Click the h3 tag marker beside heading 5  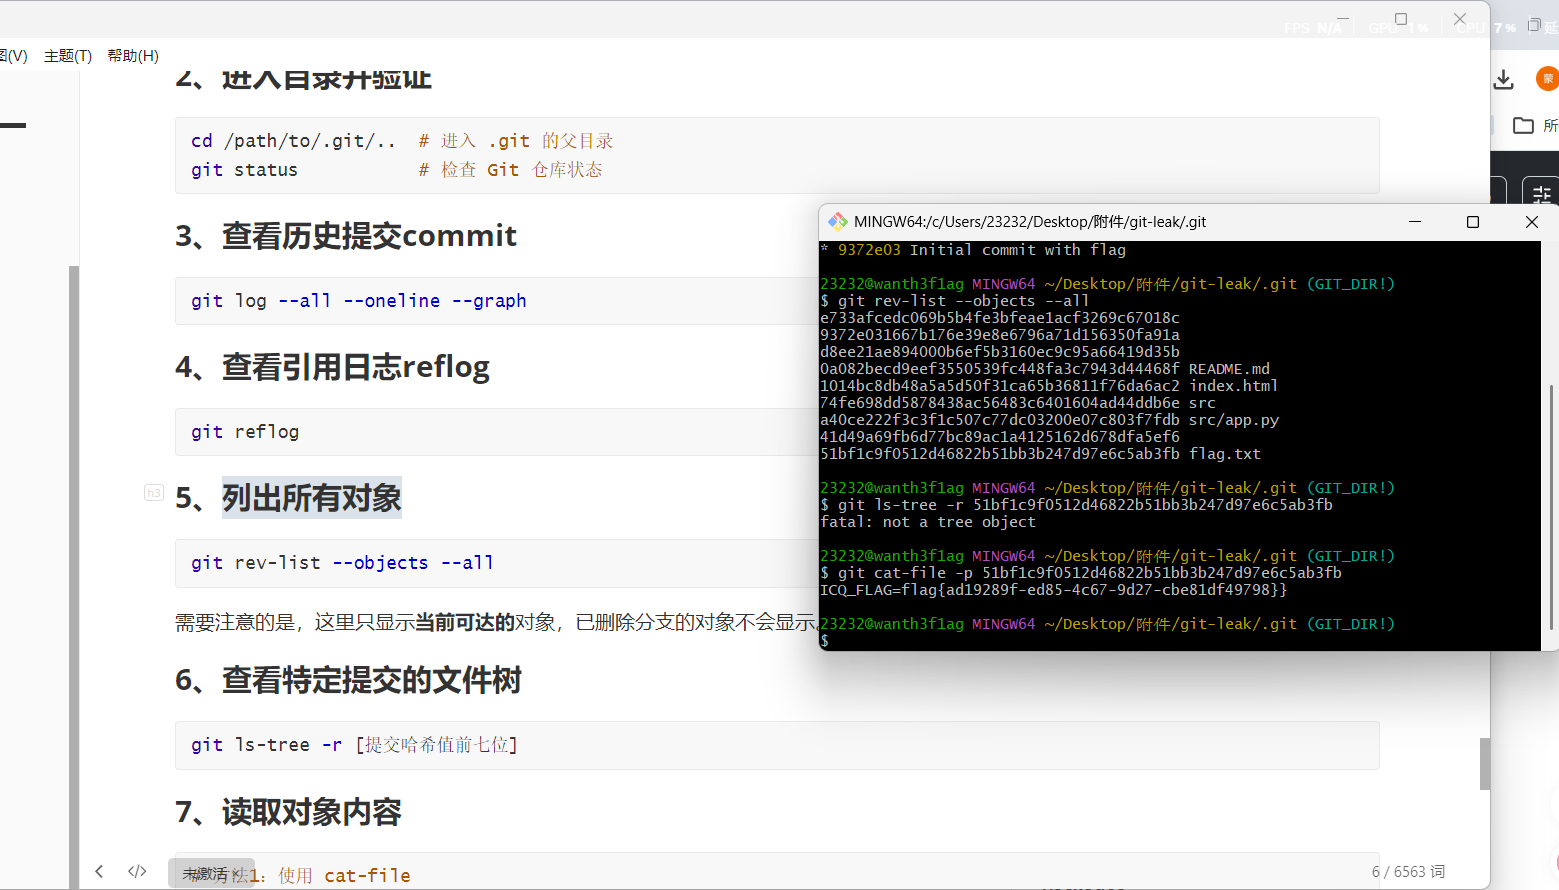pyautogui.click(x=152, y=493)
